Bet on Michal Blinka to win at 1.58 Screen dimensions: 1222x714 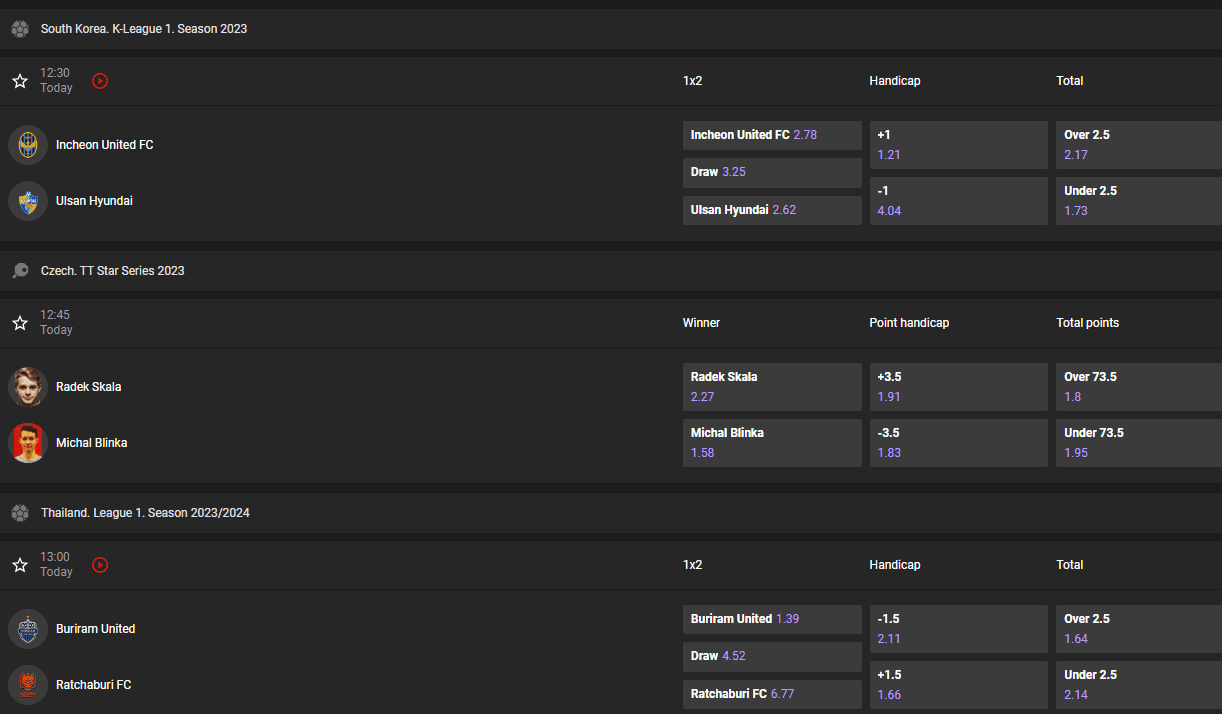[x=772, y=443]
